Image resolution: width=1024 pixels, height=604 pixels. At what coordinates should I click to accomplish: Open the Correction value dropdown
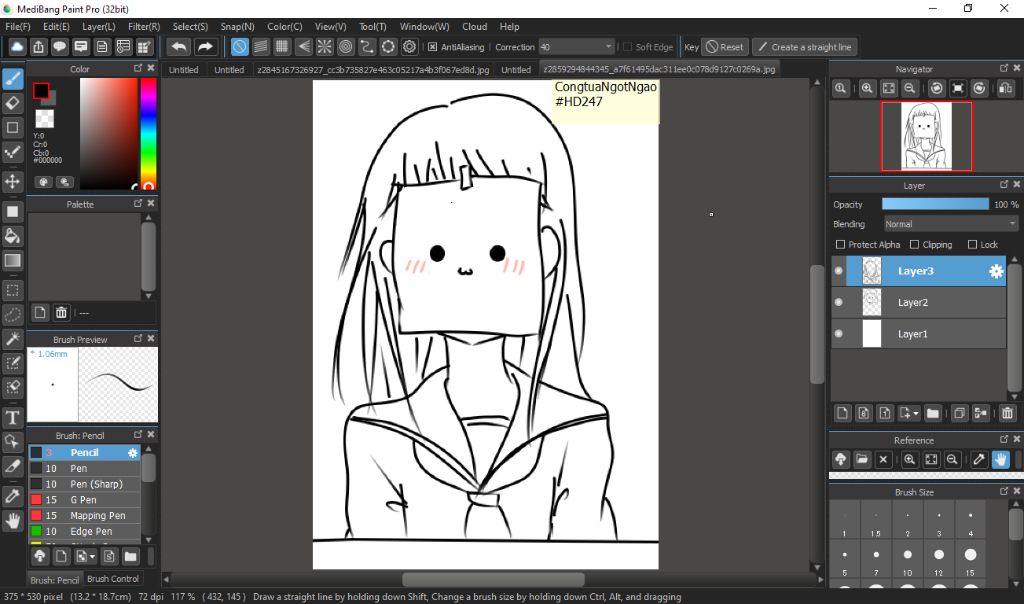(x=609, y=47)
